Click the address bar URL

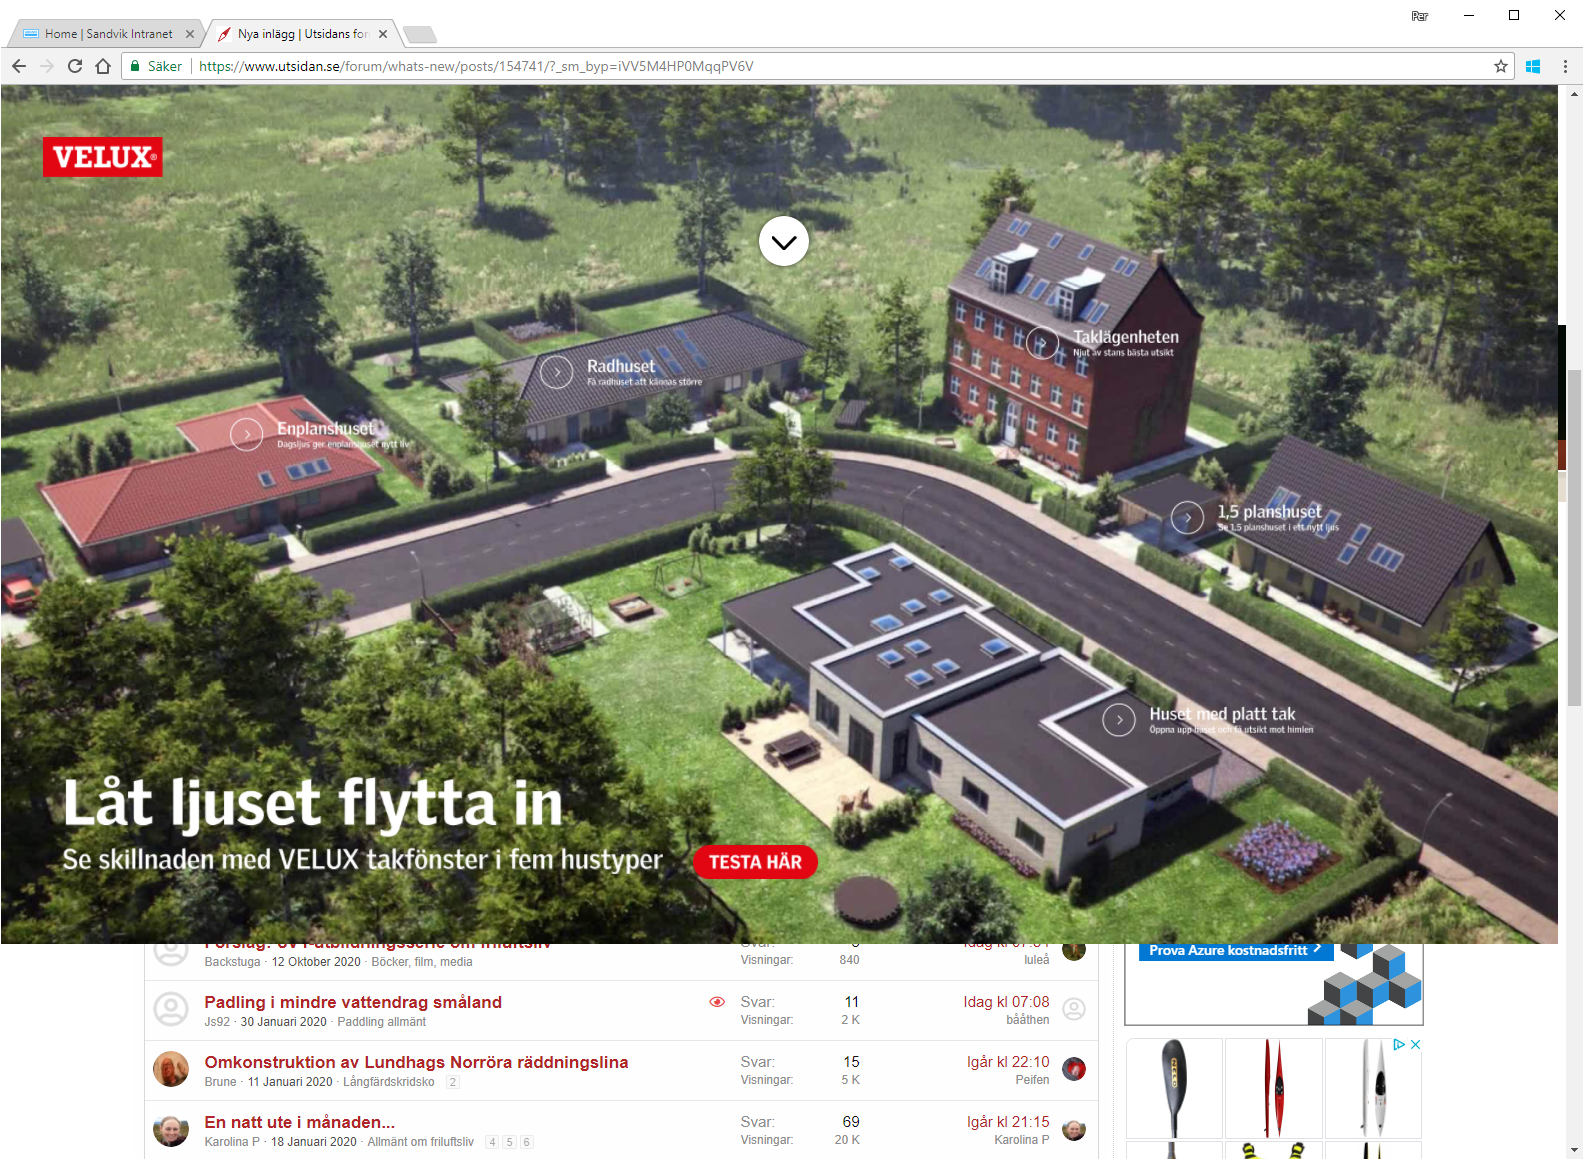(476, 66)
